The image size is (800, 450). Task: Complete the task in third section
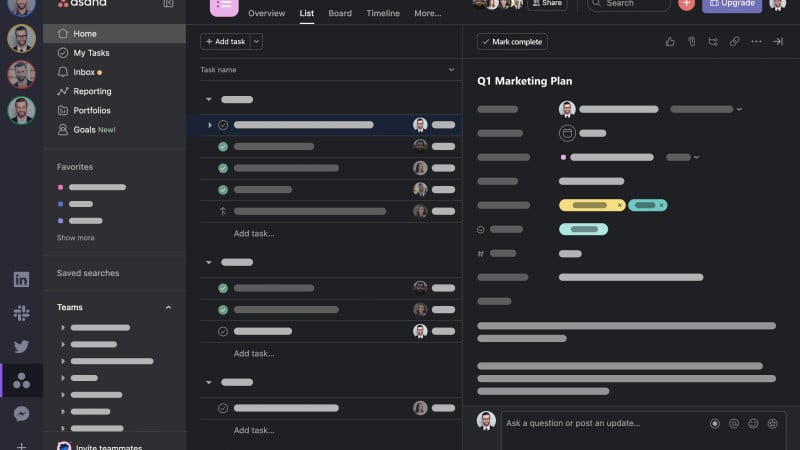point(223,408)
